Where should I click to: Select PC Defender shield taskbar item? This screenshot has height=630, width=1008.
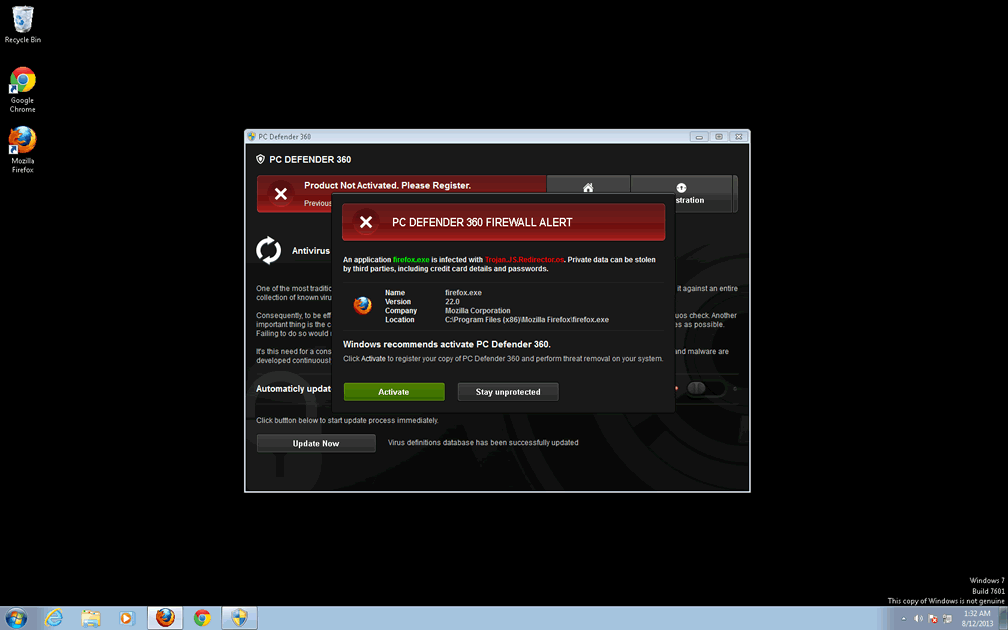tap(239, 617)
